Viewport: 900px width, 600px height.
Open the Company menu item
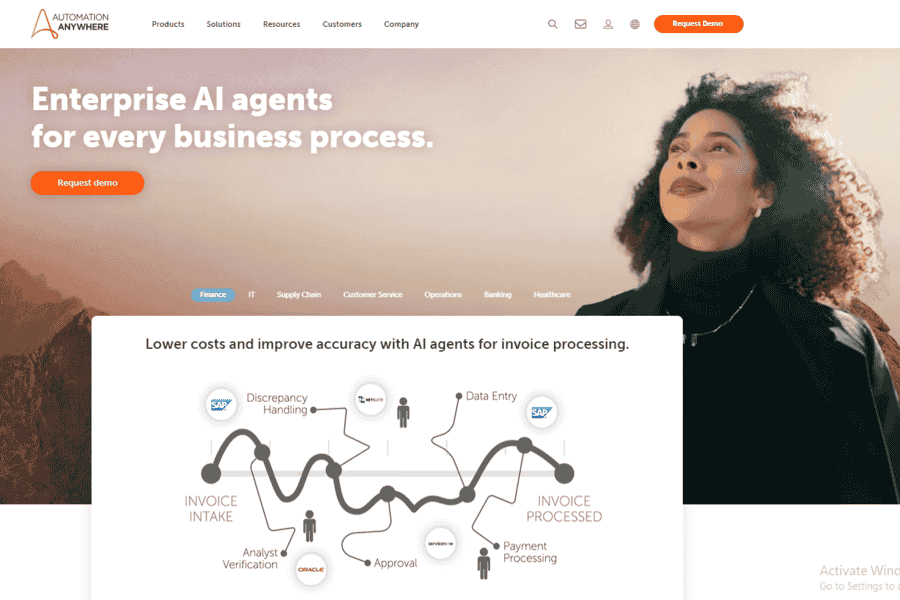pyautogui.click(x=401, y=24)
